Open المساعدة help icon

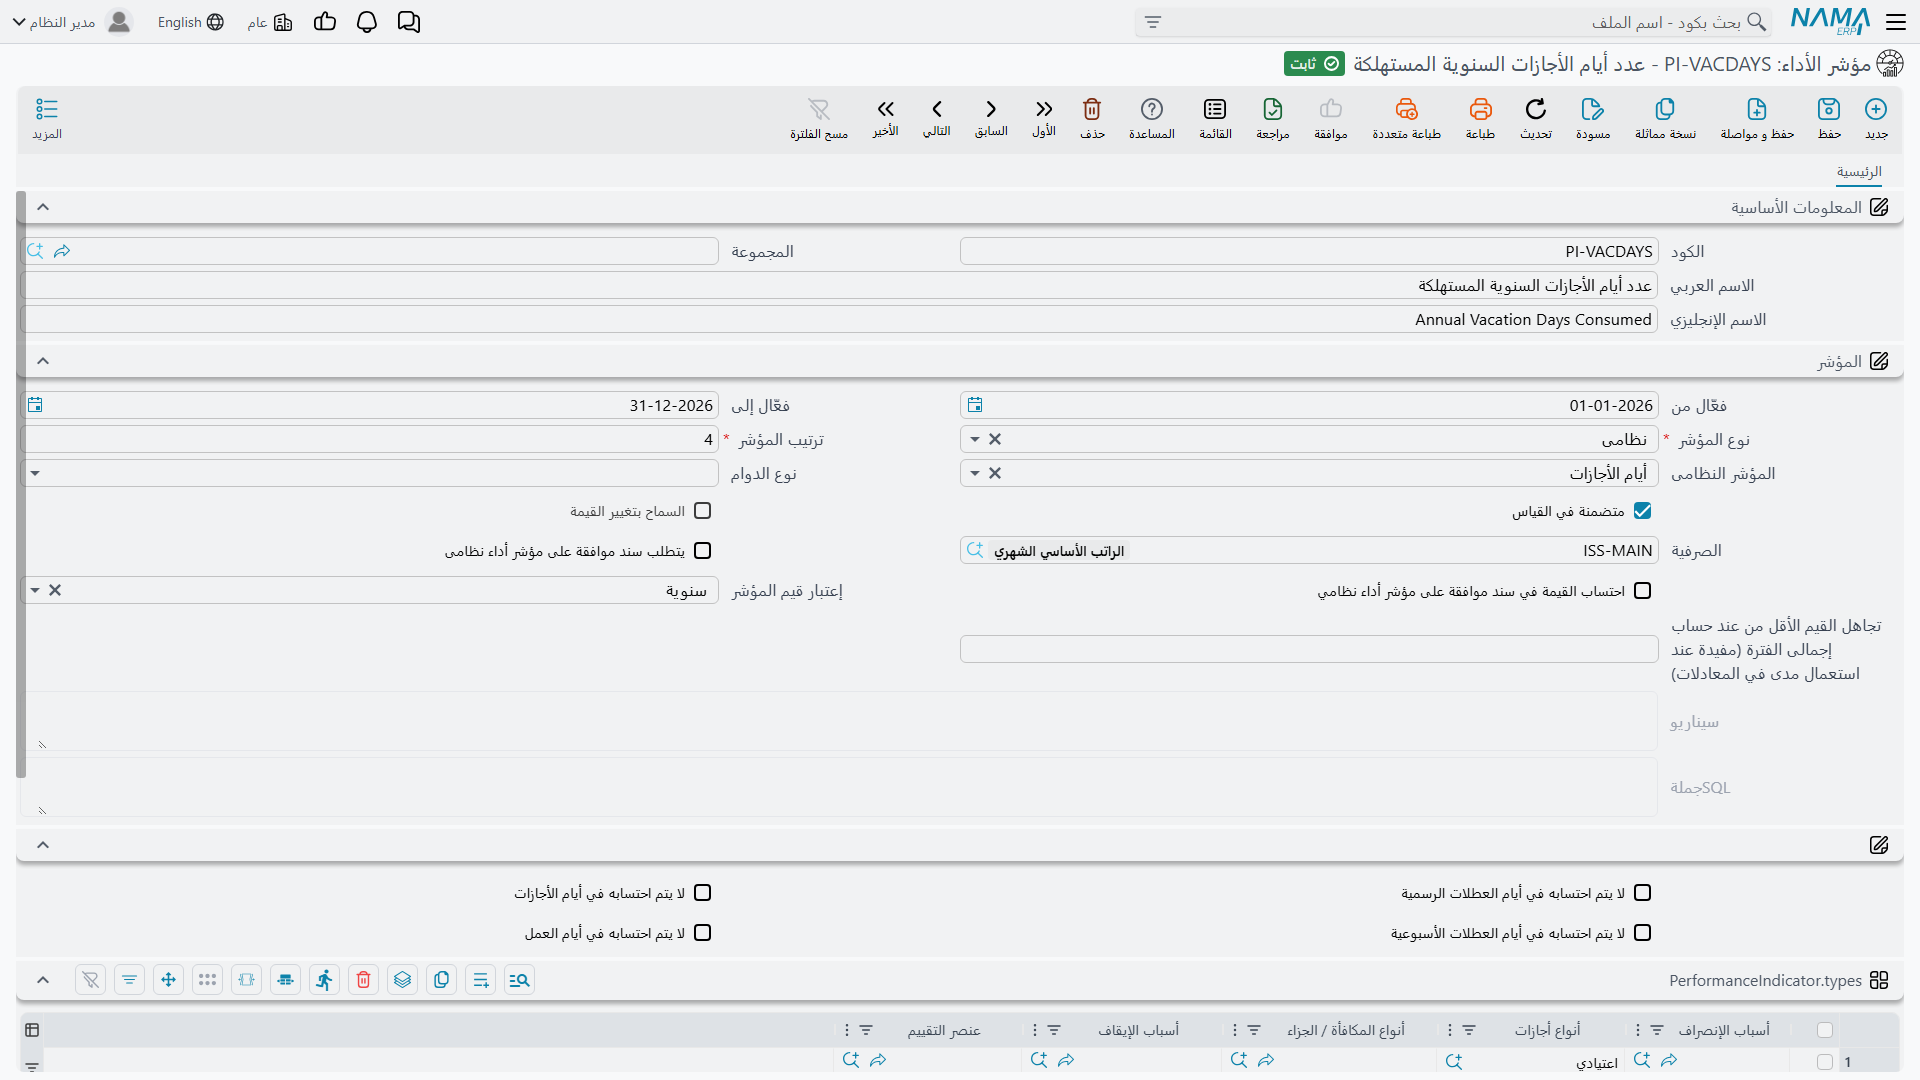[1152, 109]
